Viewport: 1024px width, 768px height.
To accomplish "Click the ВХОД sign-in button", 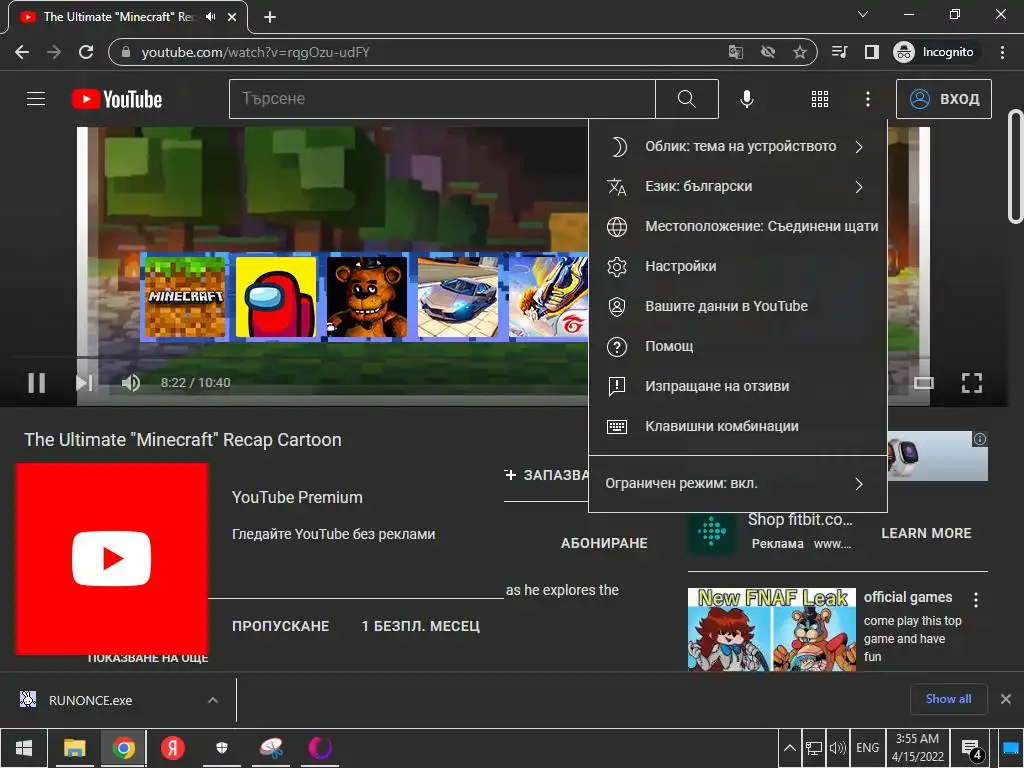I will tap(944, 99).
